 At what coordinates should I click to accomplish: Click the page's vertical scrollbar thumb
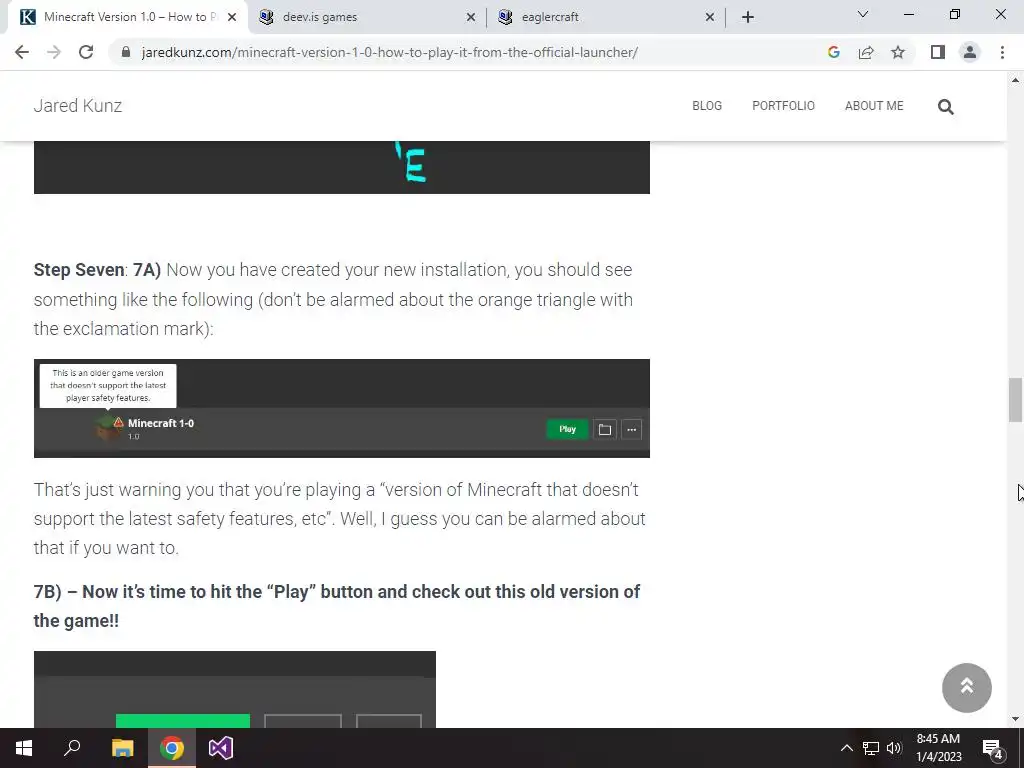point(1015,400)
